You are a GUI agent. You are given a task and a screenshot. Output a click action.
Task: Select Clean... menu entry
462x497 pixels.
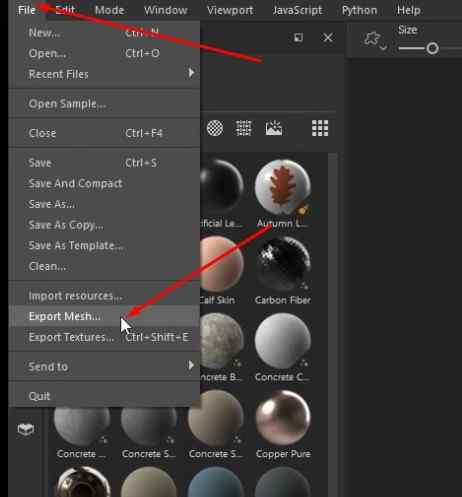click(104, 266)
